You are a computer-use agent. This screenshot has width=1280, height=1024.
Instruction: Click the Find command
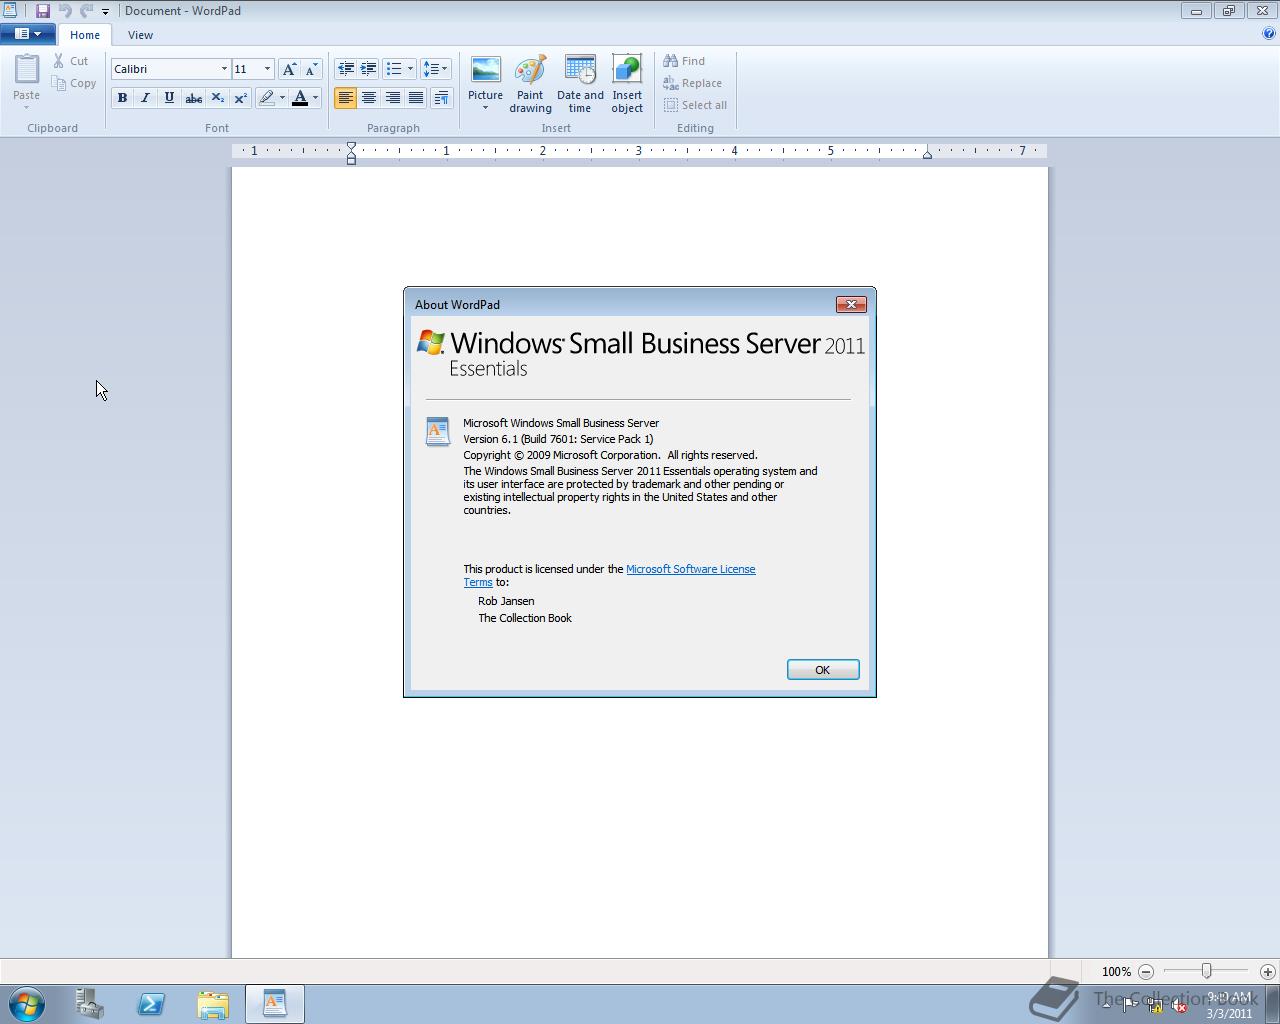pos(684,61)
